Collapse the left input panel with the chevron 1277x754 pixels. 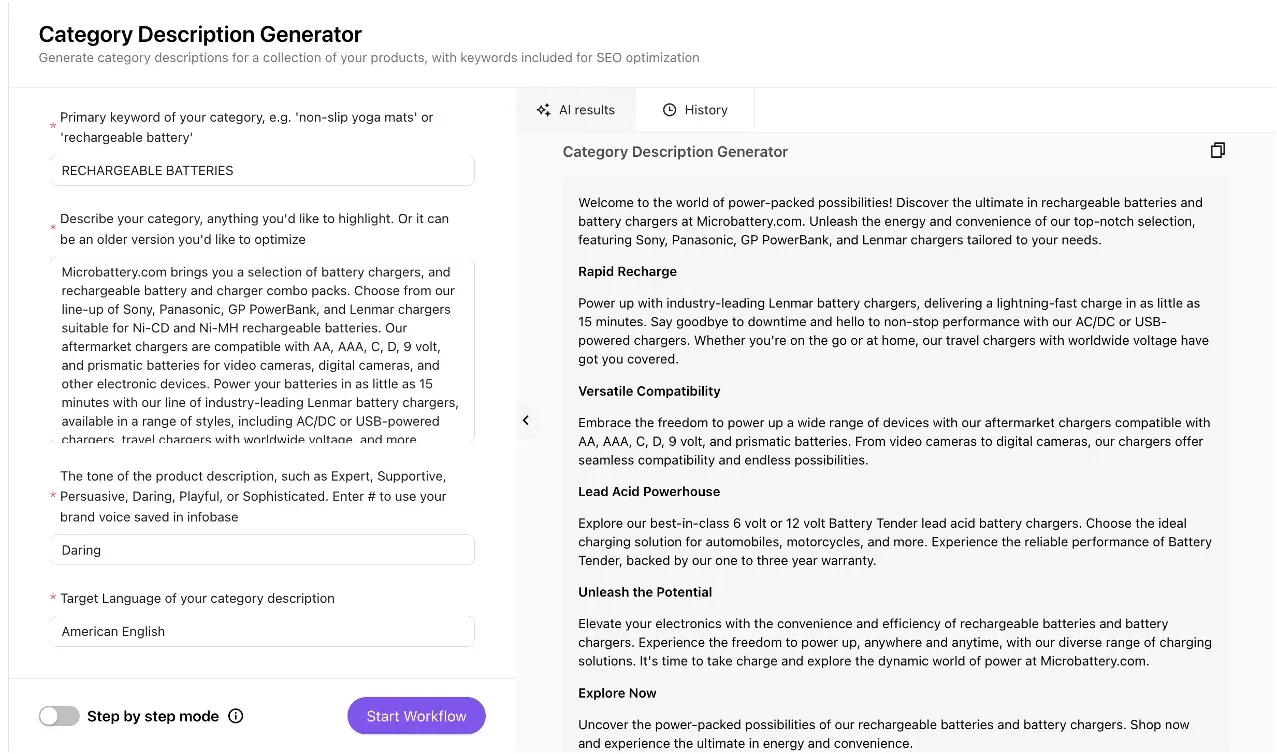526,421
